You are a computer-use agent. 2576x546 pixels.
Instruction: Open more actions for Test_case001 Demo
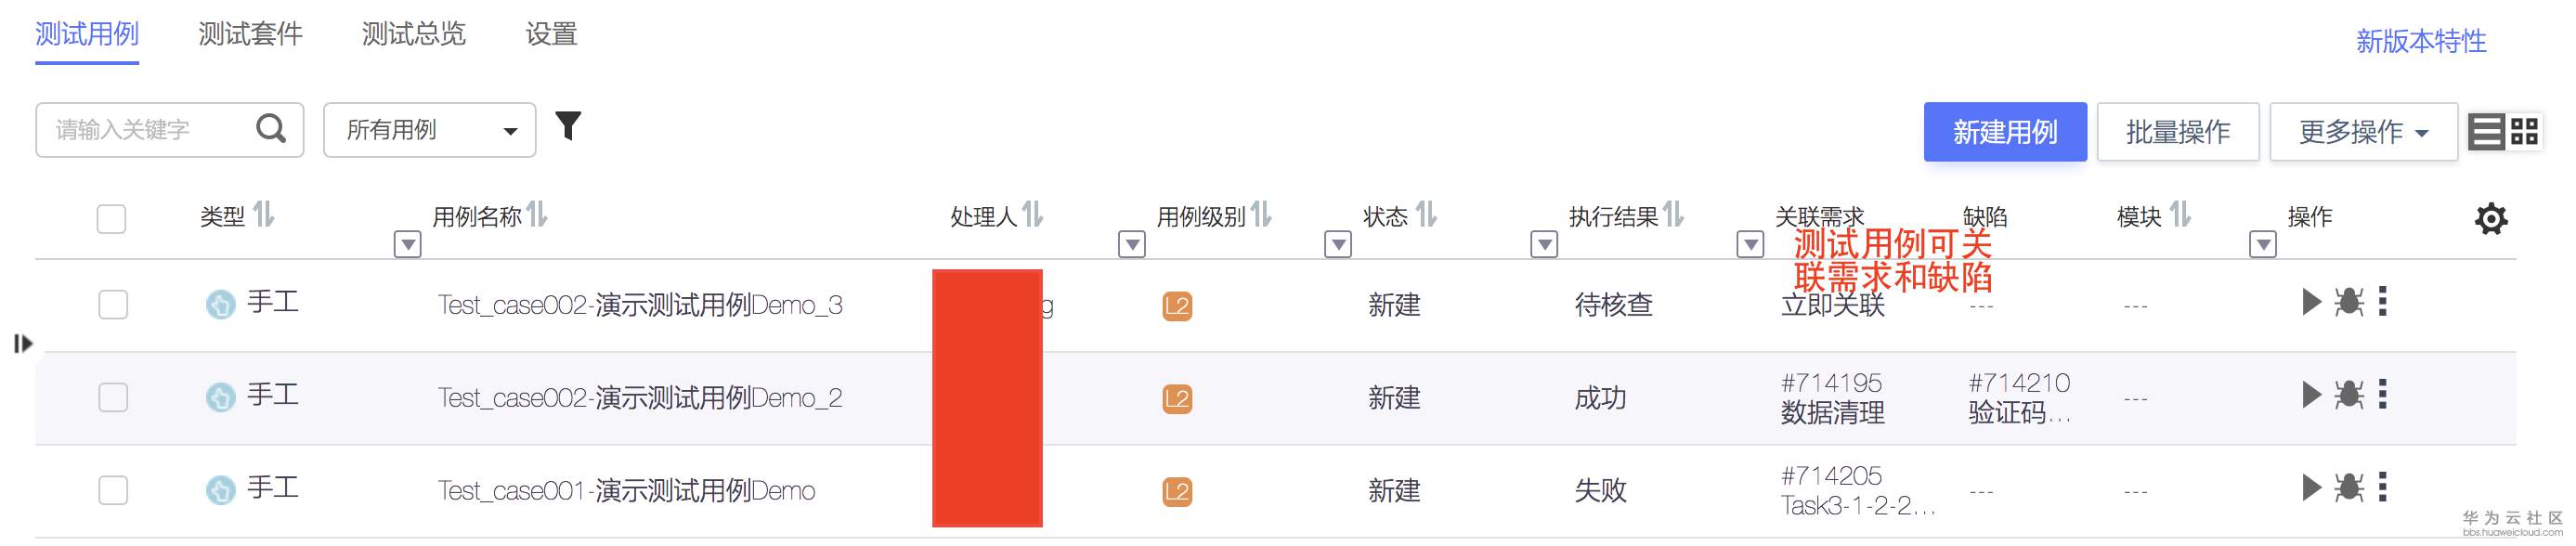[x=2383, y=488]
